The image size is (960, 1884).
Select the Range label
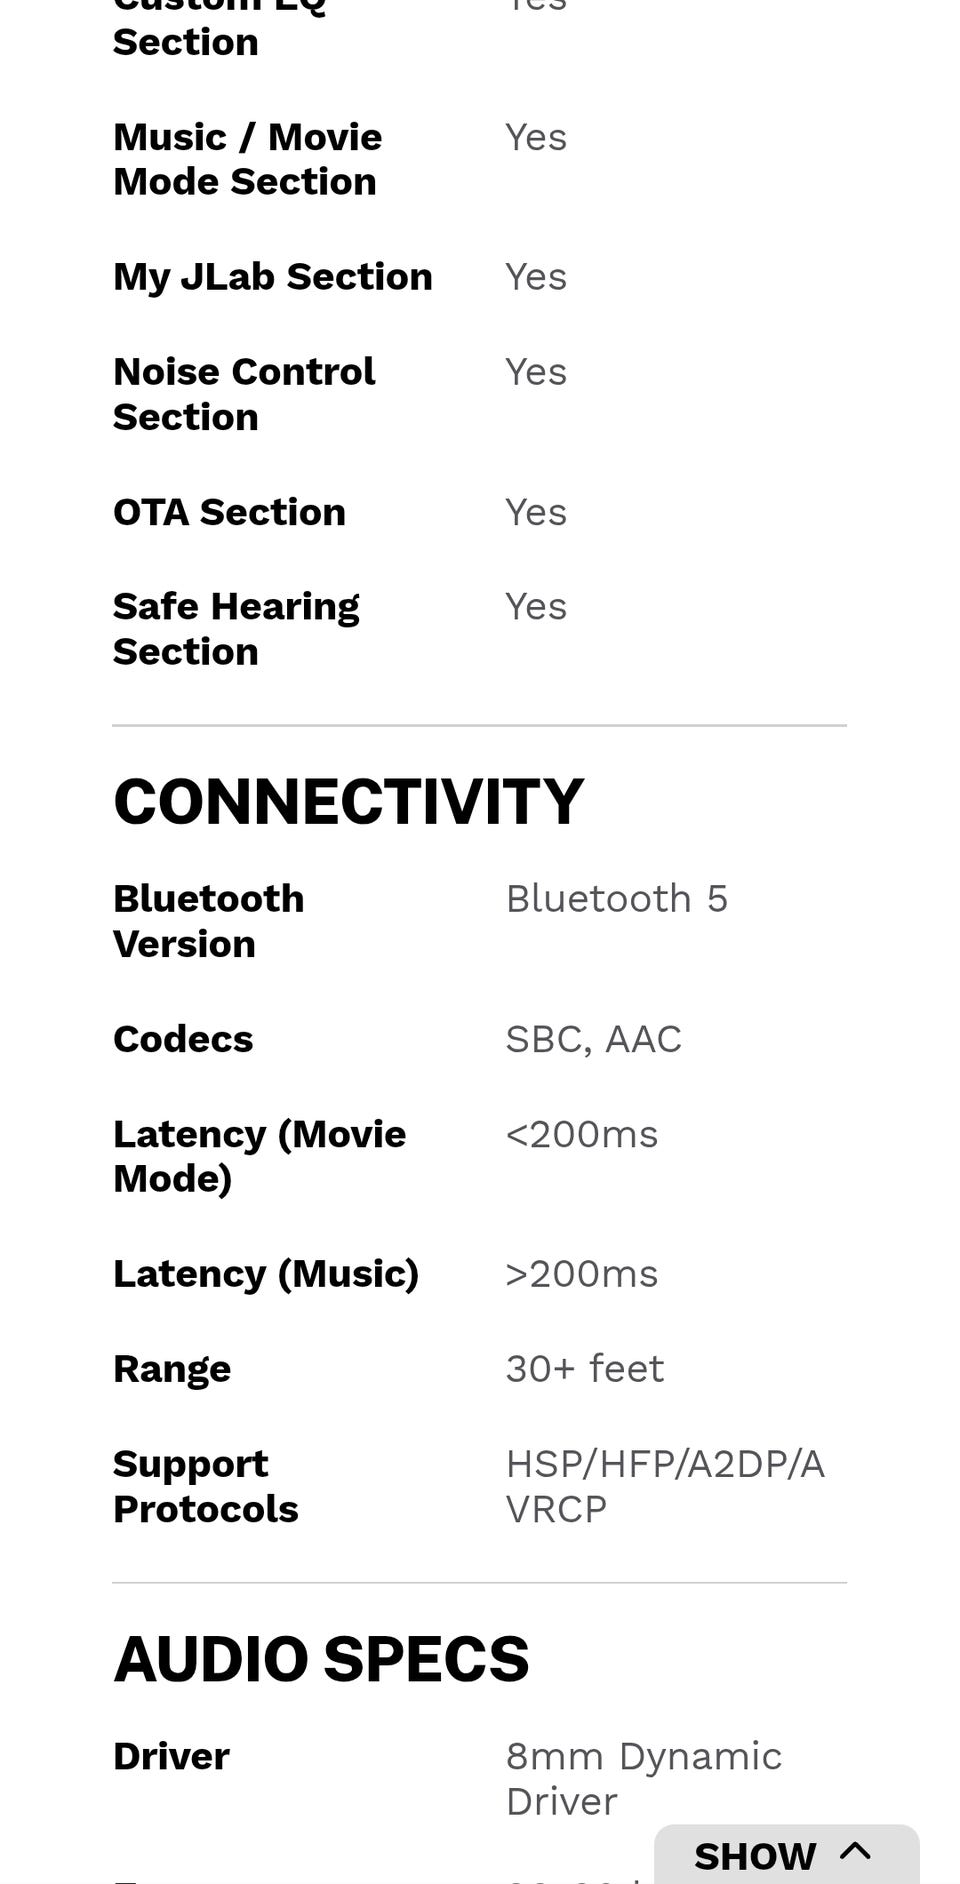pos(172,1369)
